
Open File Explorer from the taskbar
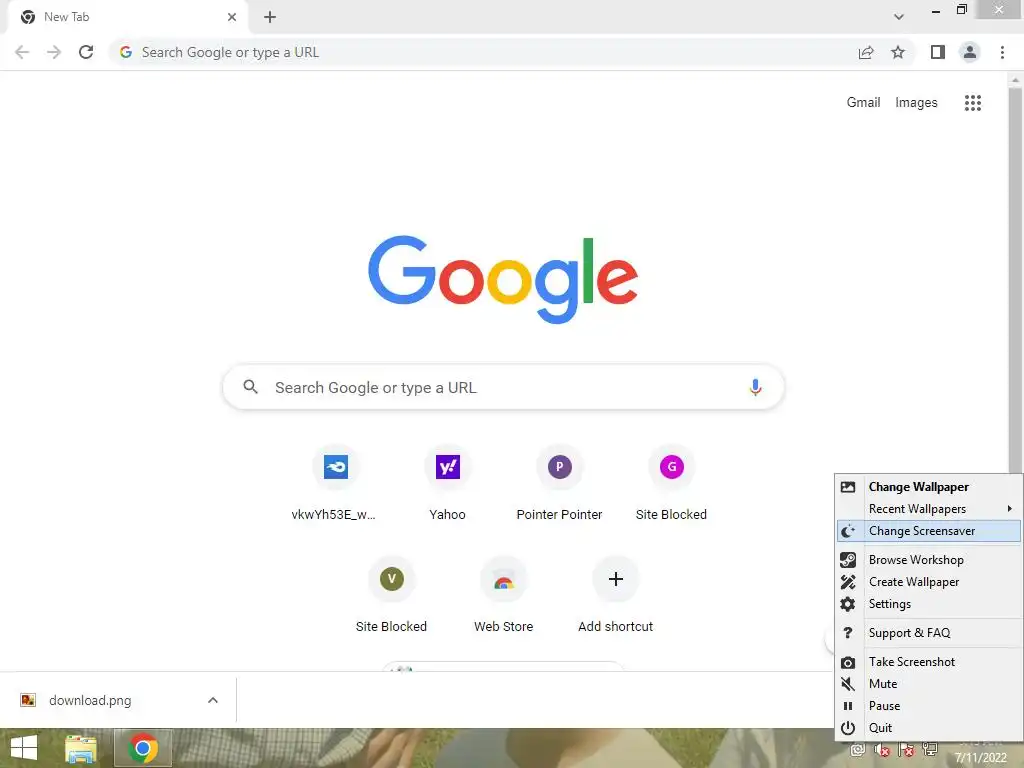[81, 748]
